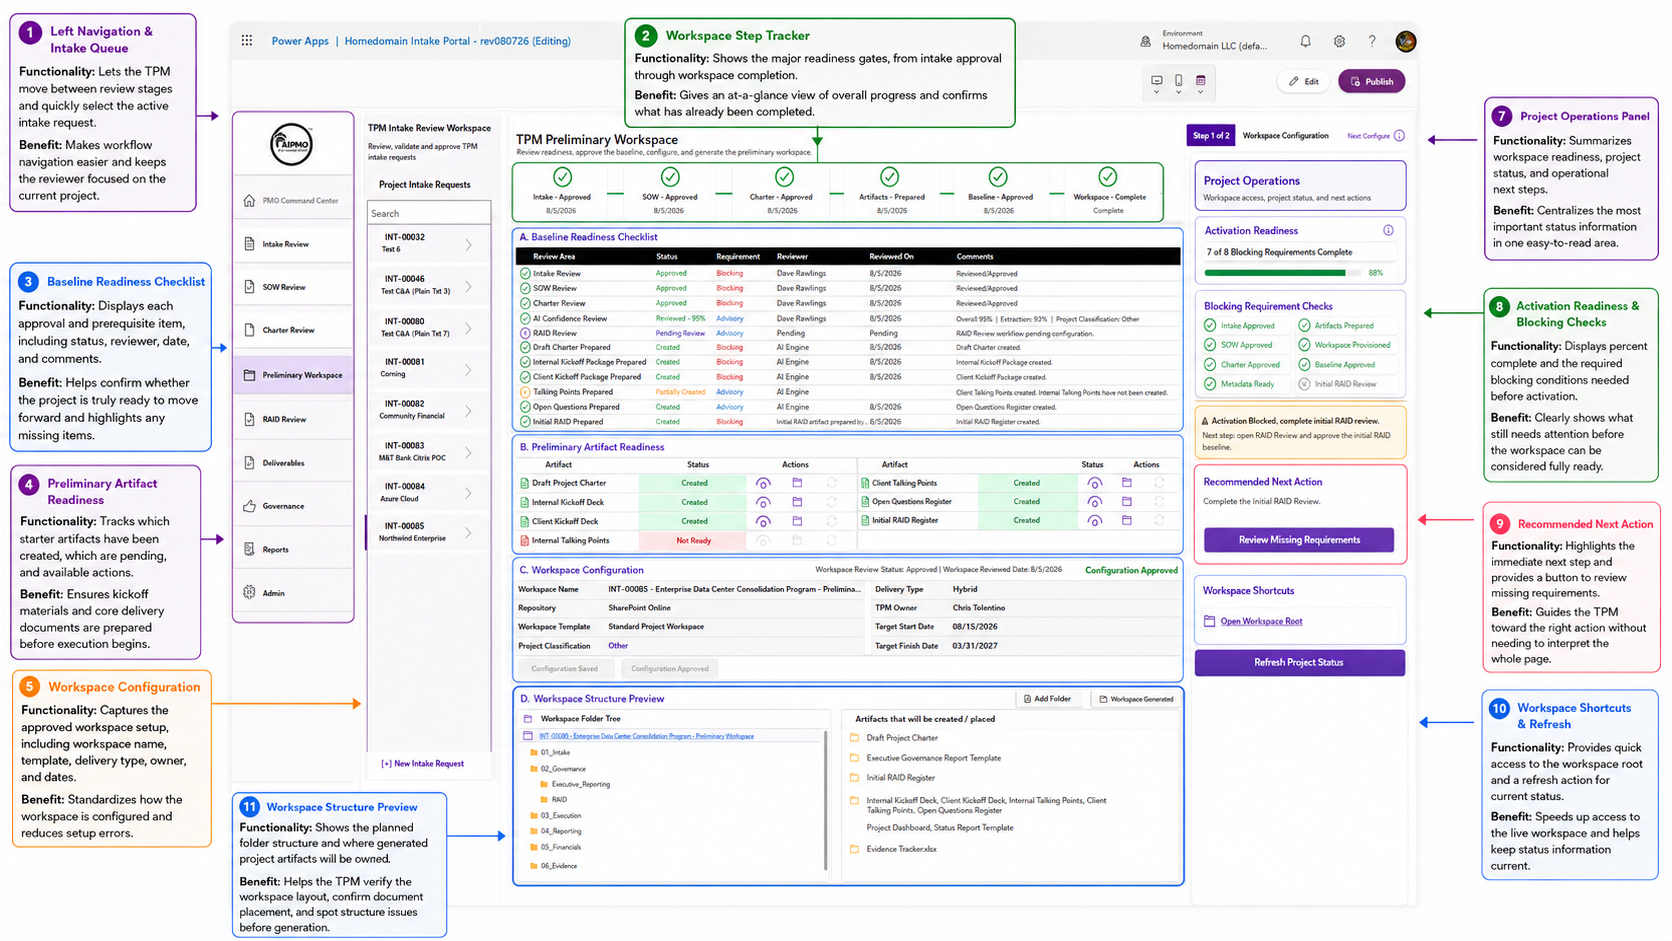Click the Workspace Folder Tree scrollbar
The image size is (1672, 941).
(825, 800)
